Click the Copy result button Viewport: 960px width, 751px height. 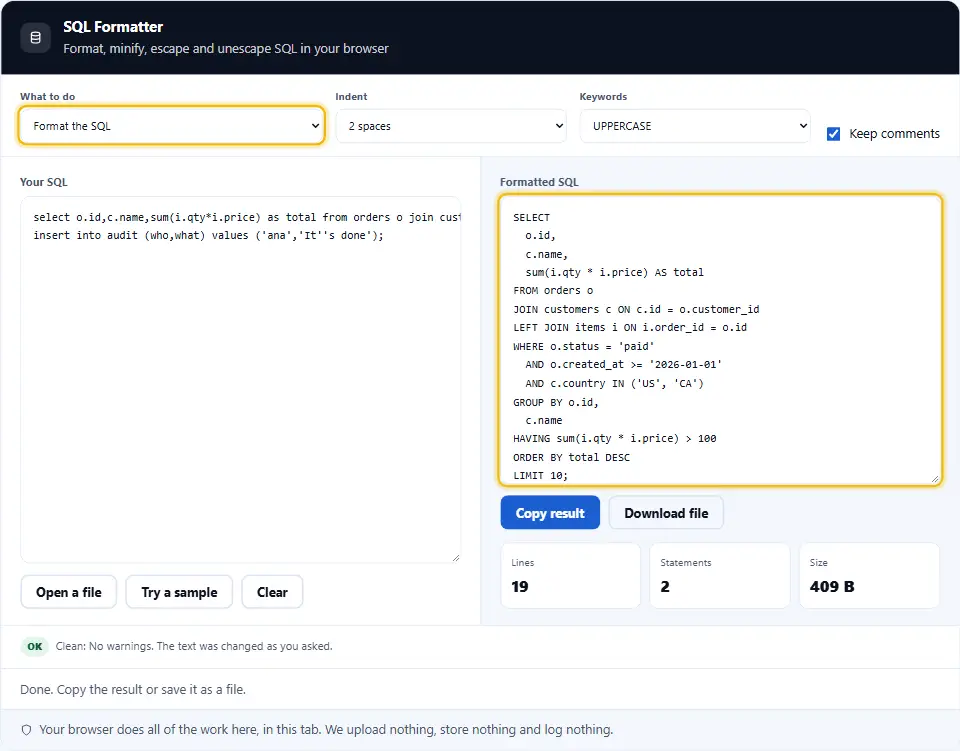pyautogui.click(x=550, y=513)
